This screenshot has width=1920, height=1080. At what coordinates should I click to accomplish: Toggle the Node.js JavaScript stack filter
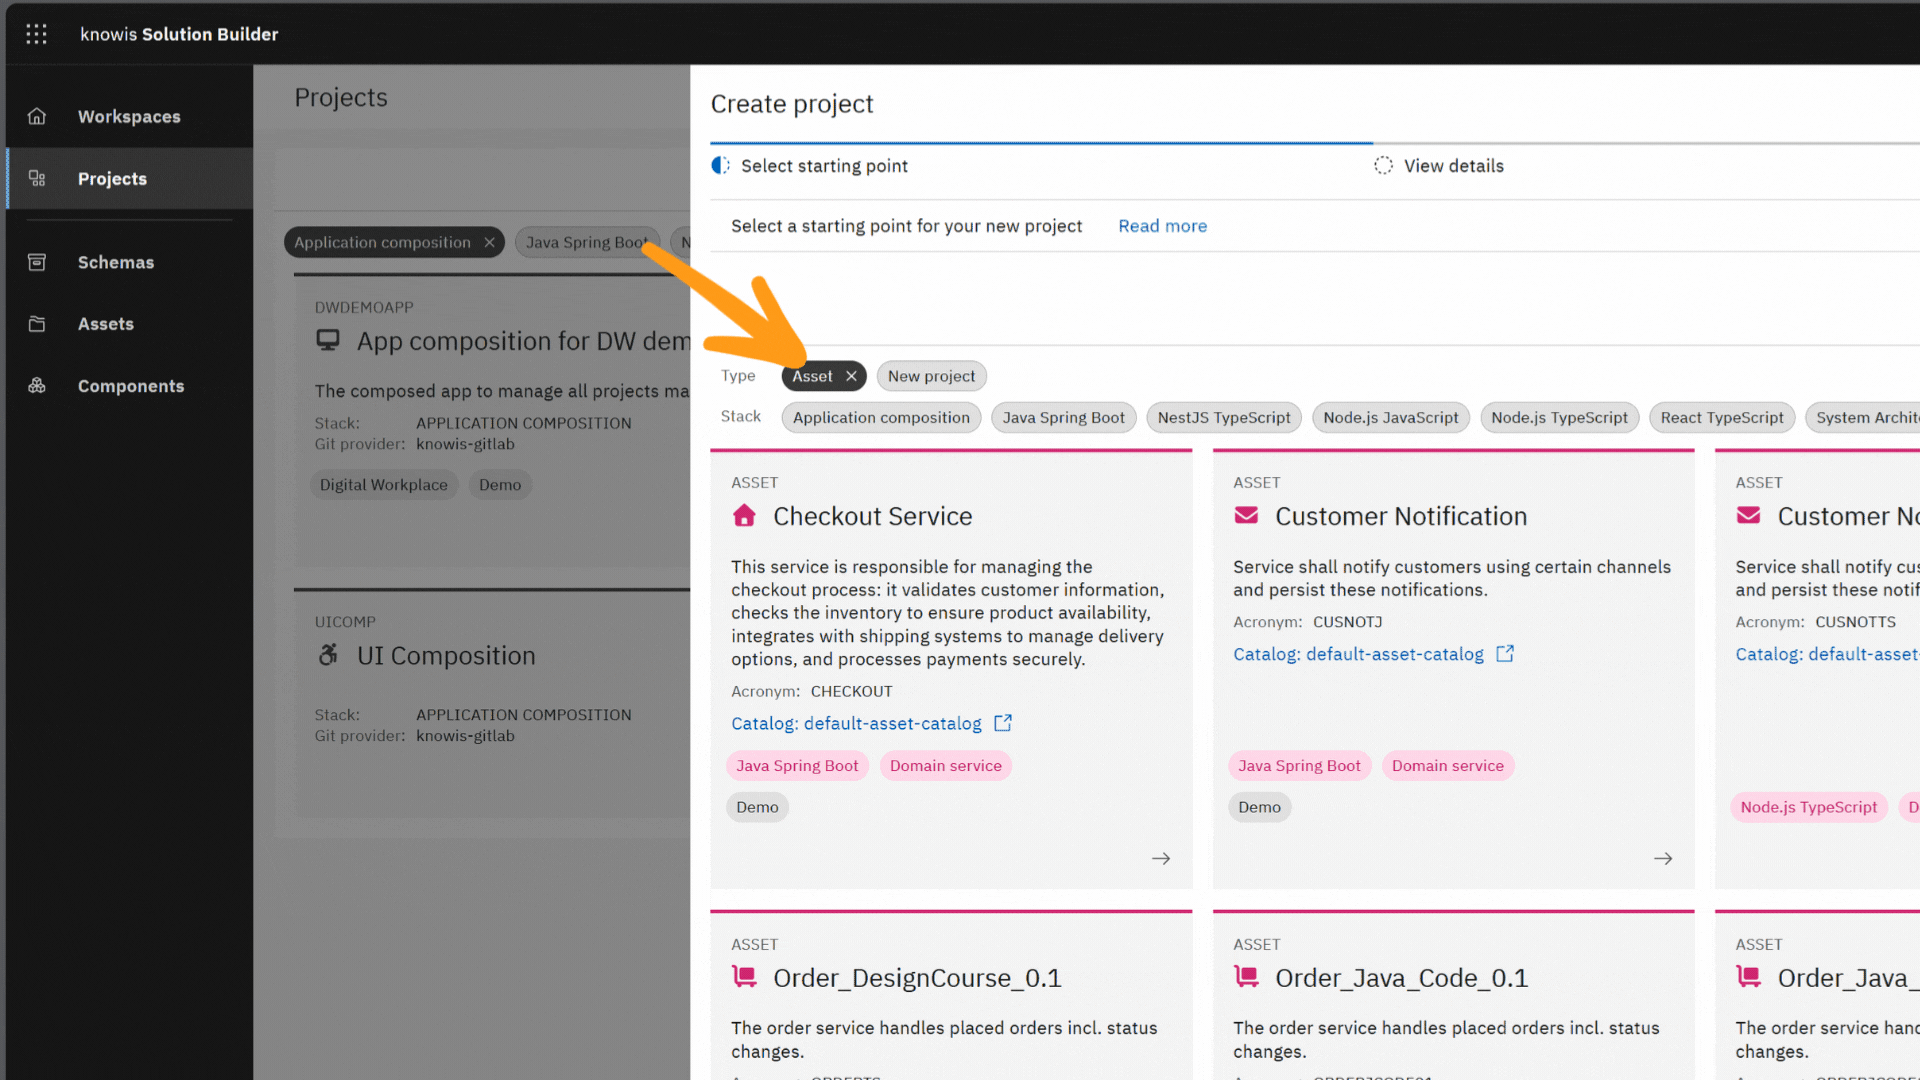pos(1390,418)
